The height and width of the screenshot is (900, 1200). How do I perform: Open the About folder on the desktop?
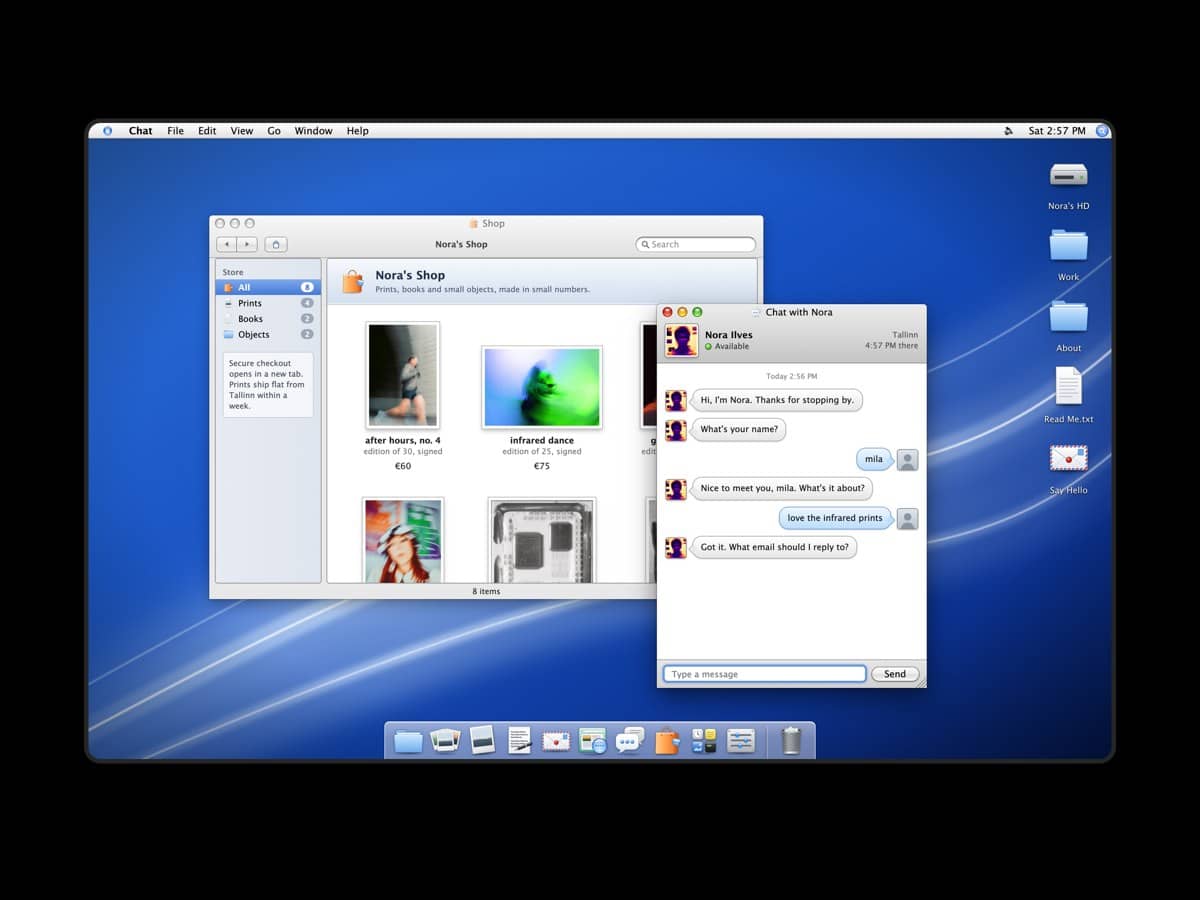[x=1069, y=317]
